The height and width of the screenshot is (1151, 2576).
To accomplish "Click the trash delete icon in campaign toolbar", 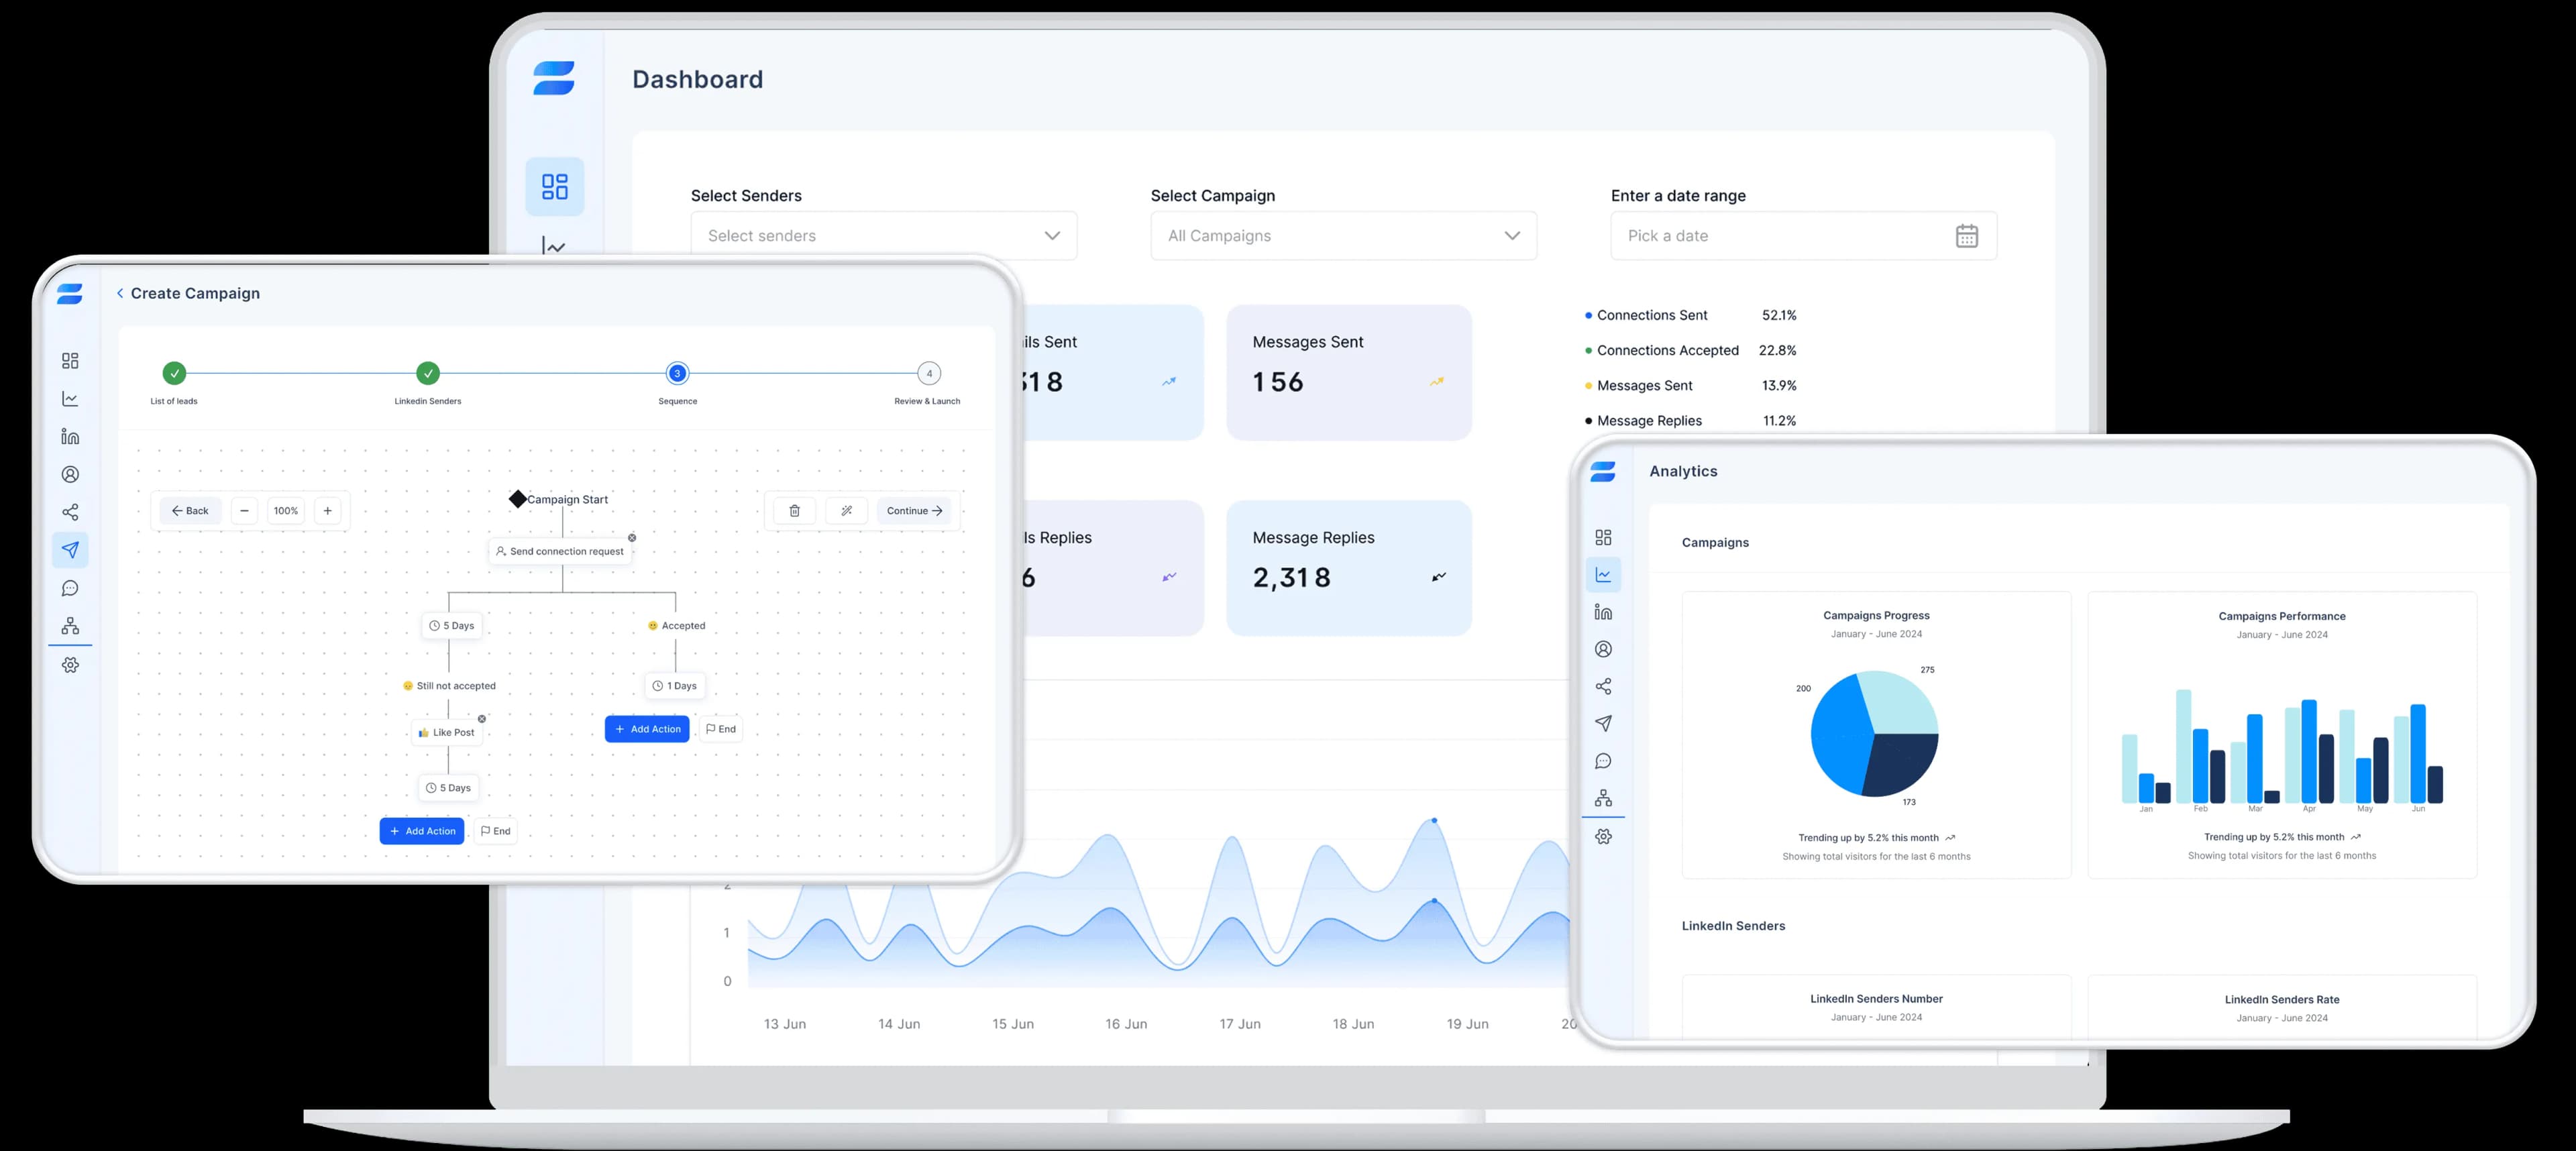I will coord(794,511).
